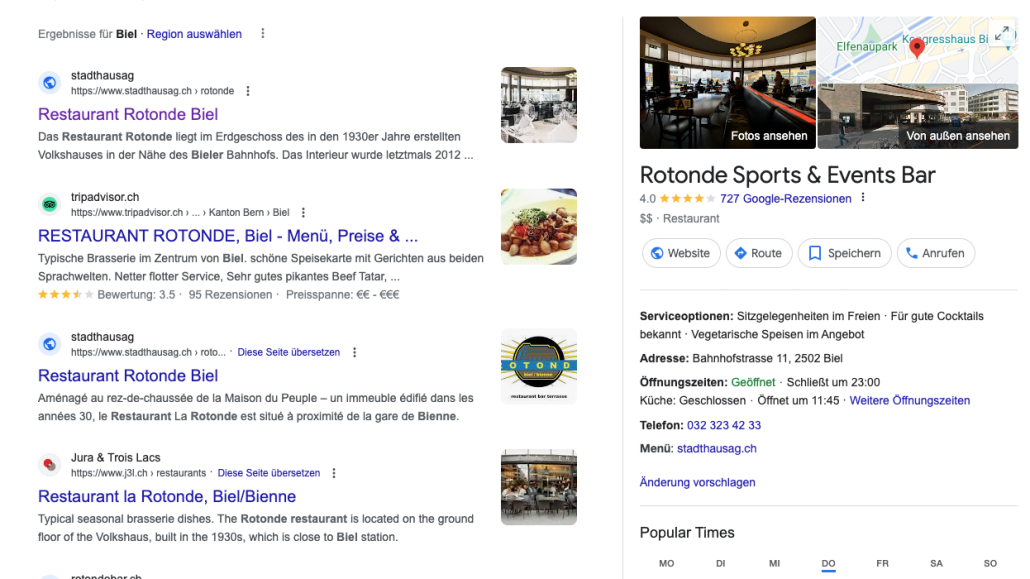Click terrace photo thumbnail of j3l result
The image size is (1030, 579).
click(x=539, y=487)
